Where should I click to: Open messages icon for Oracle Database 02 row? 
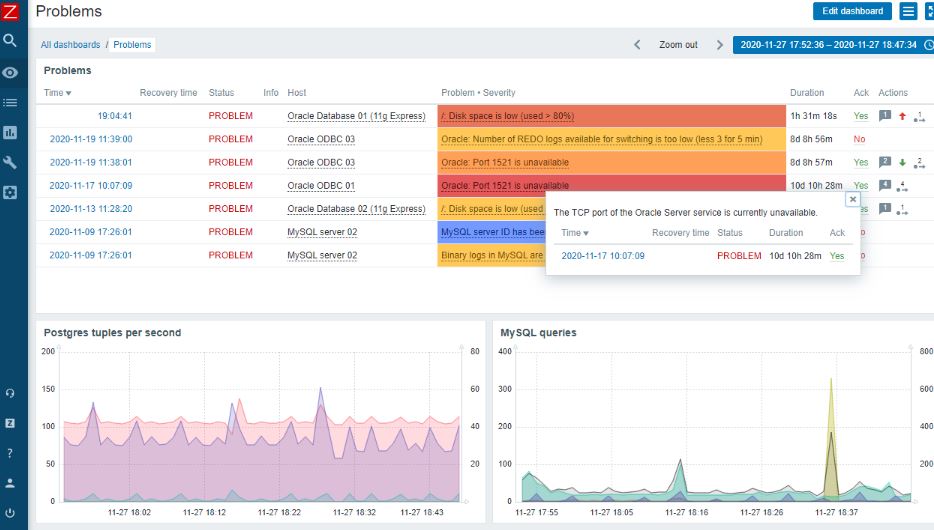pyautogui.click(x=885, y=208)
